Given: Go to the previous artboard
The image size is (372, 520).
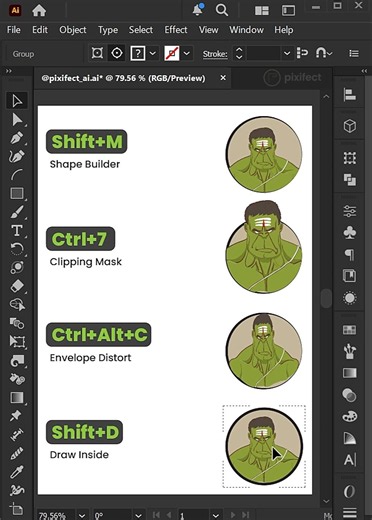Looking at the screenshot, I should 169,515.
